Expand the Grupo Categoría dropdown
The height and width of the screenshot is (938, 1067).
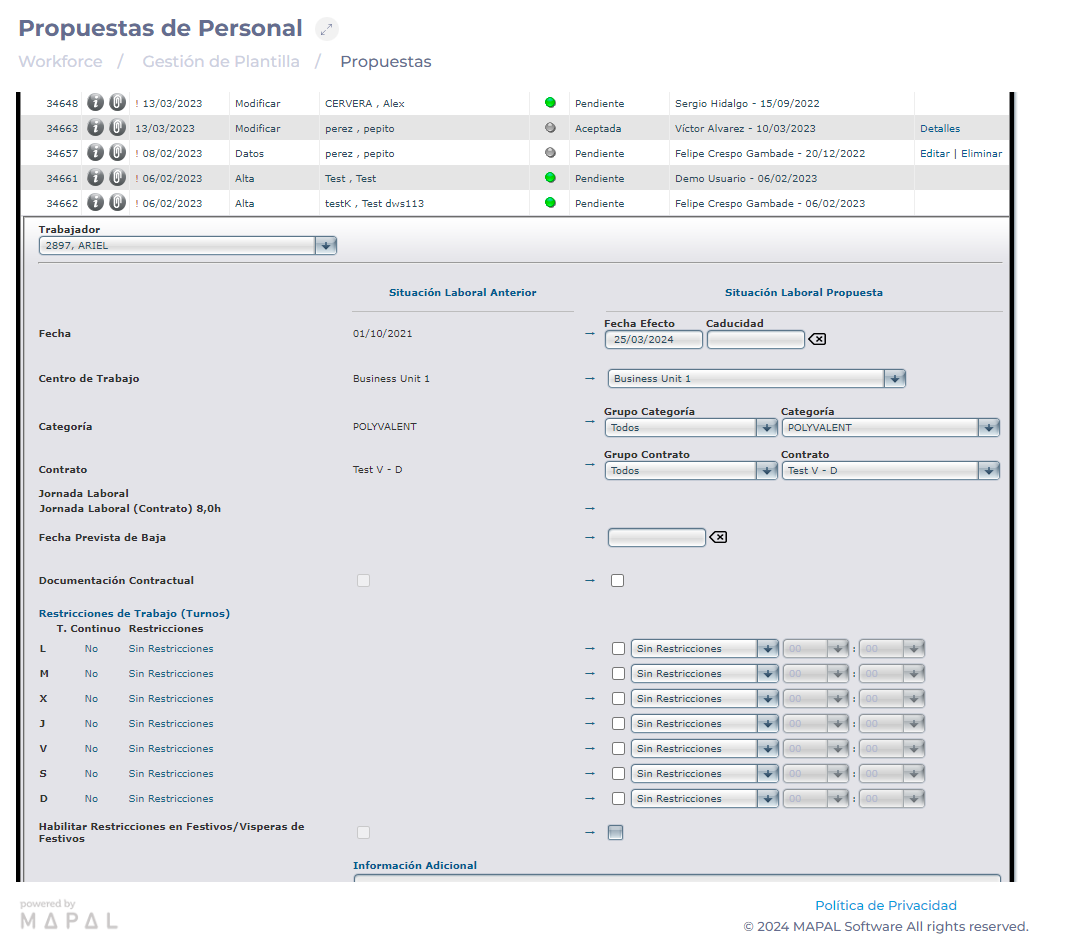pyautogui.click(x=767, y=428)
